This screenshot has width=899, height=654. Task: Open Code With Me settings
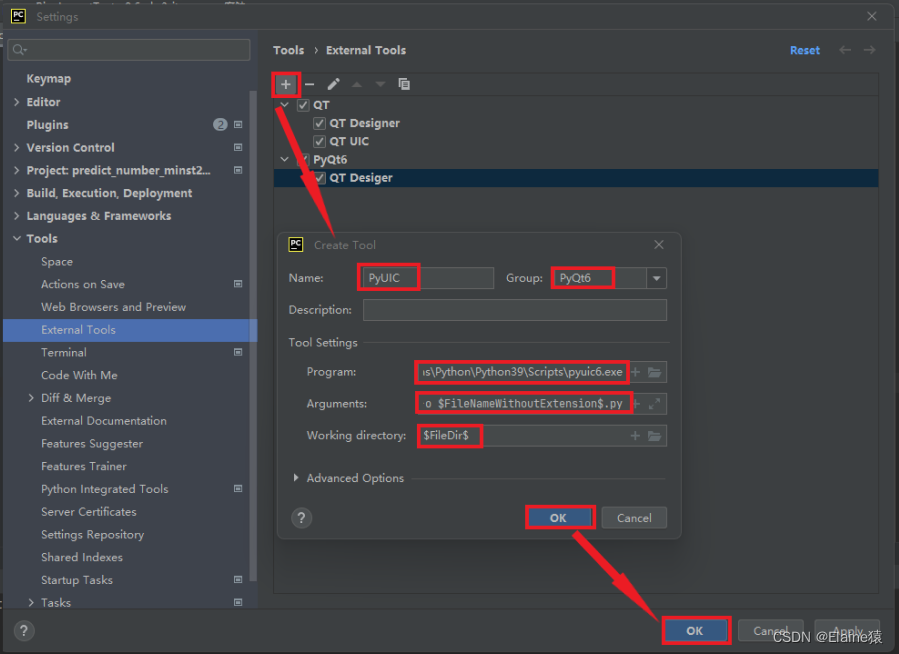79,375
